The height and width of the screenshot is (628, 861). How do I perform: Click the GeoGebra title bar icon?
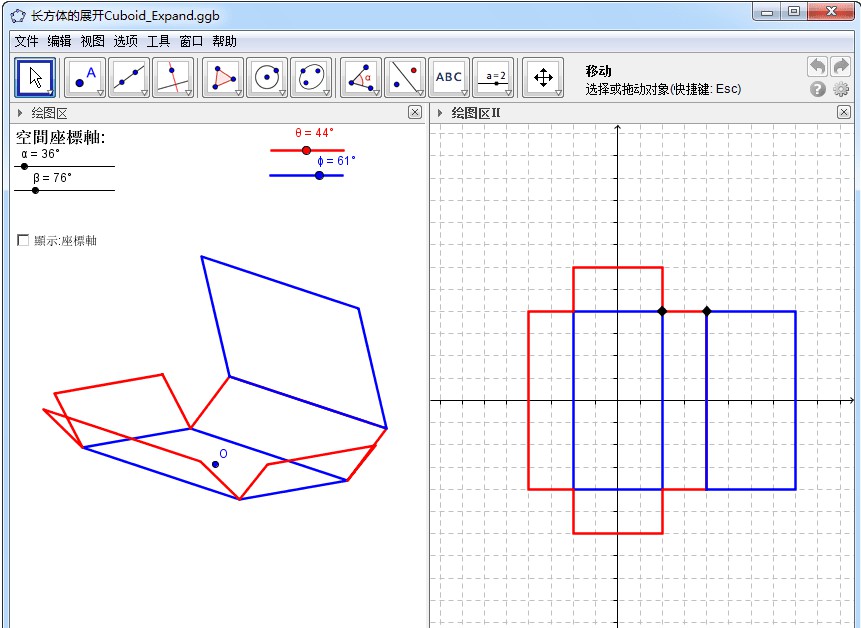(x=18, y=16)
